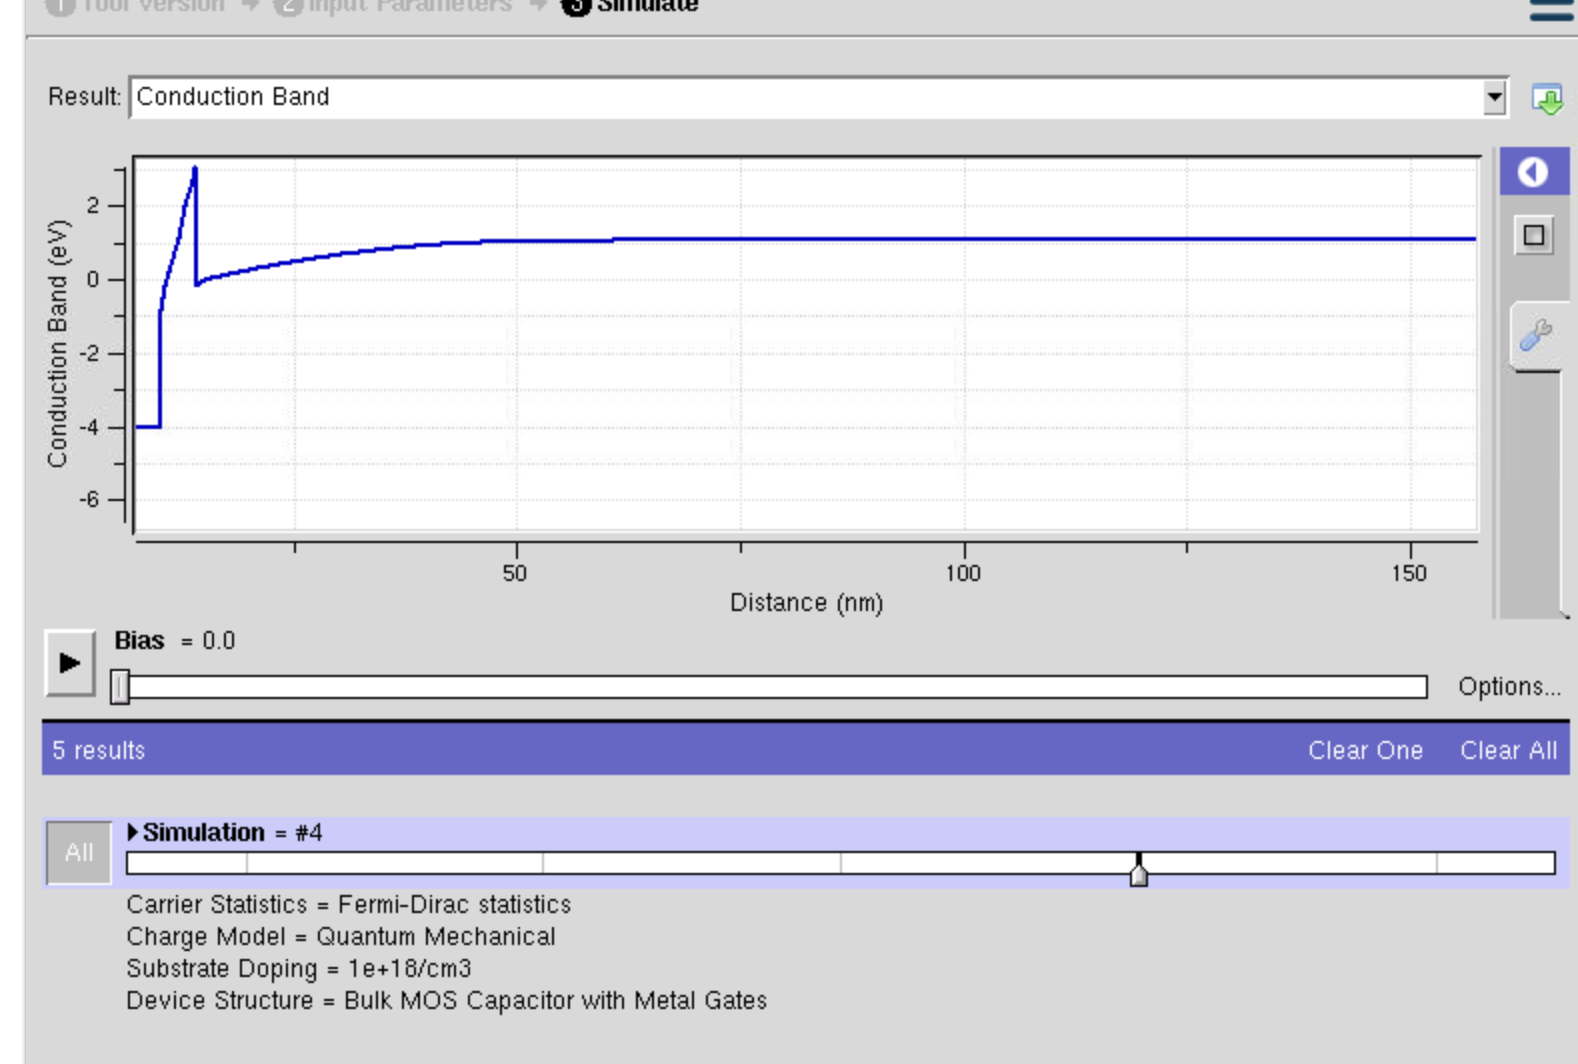Screen dimensions: 1578x1064
Task: Click the square reset-view icon beside the plot
Action: pos(1534,236)
